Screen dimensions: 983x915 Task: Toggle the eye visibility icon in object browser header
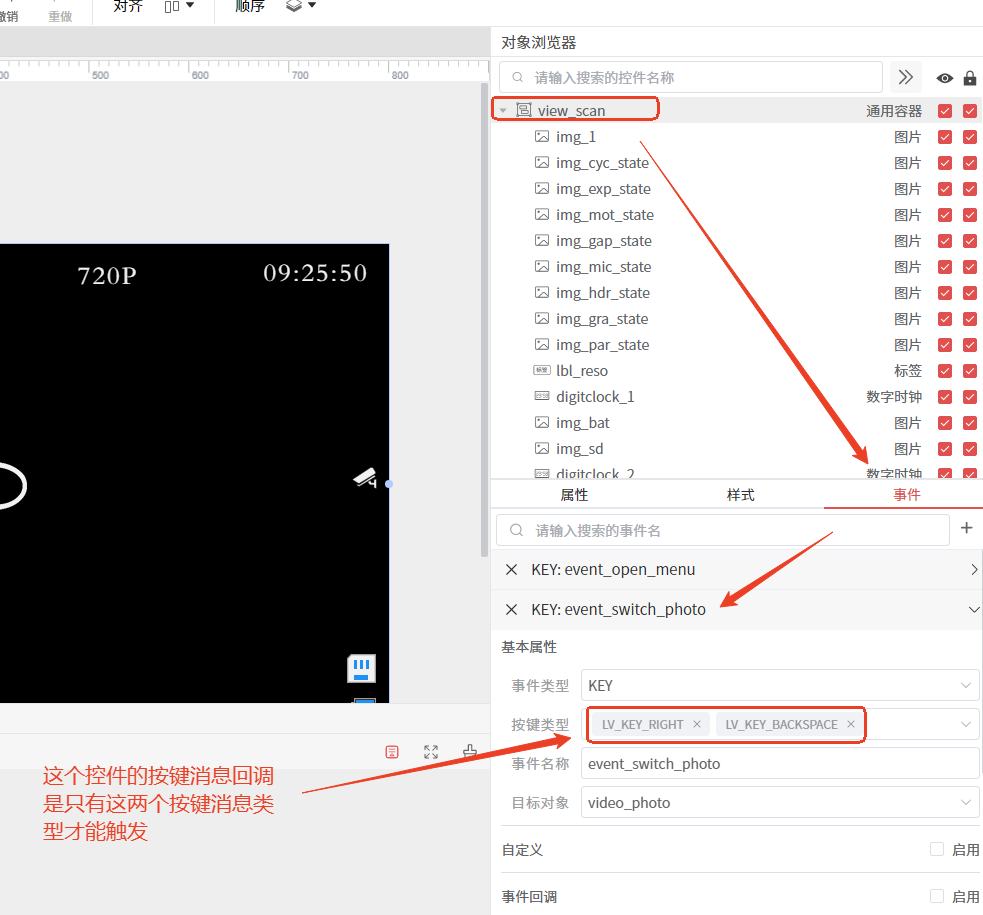tap(944, 78)
